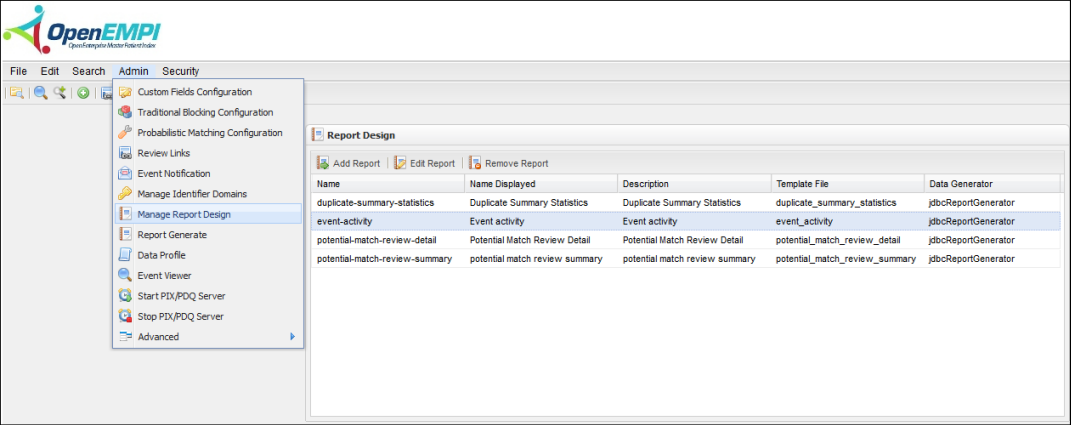The image size is (1071, 425).
Task: Click the event_activity template file cell
Action: [x=847, y=221]
